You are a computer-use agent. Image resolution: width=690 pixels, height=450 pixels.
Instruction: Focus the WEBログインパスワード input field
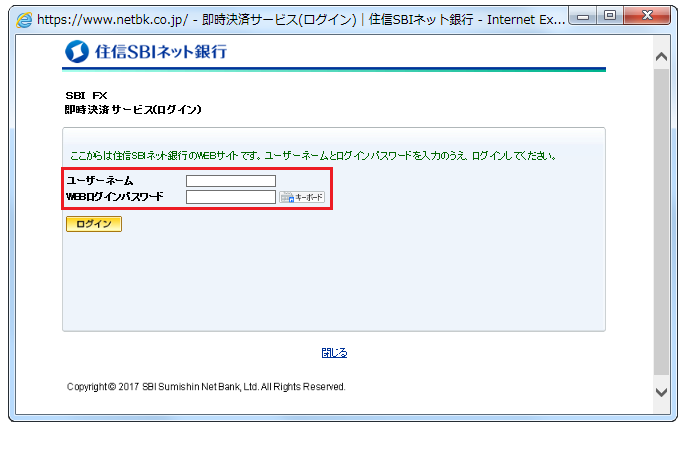[231, 197]
